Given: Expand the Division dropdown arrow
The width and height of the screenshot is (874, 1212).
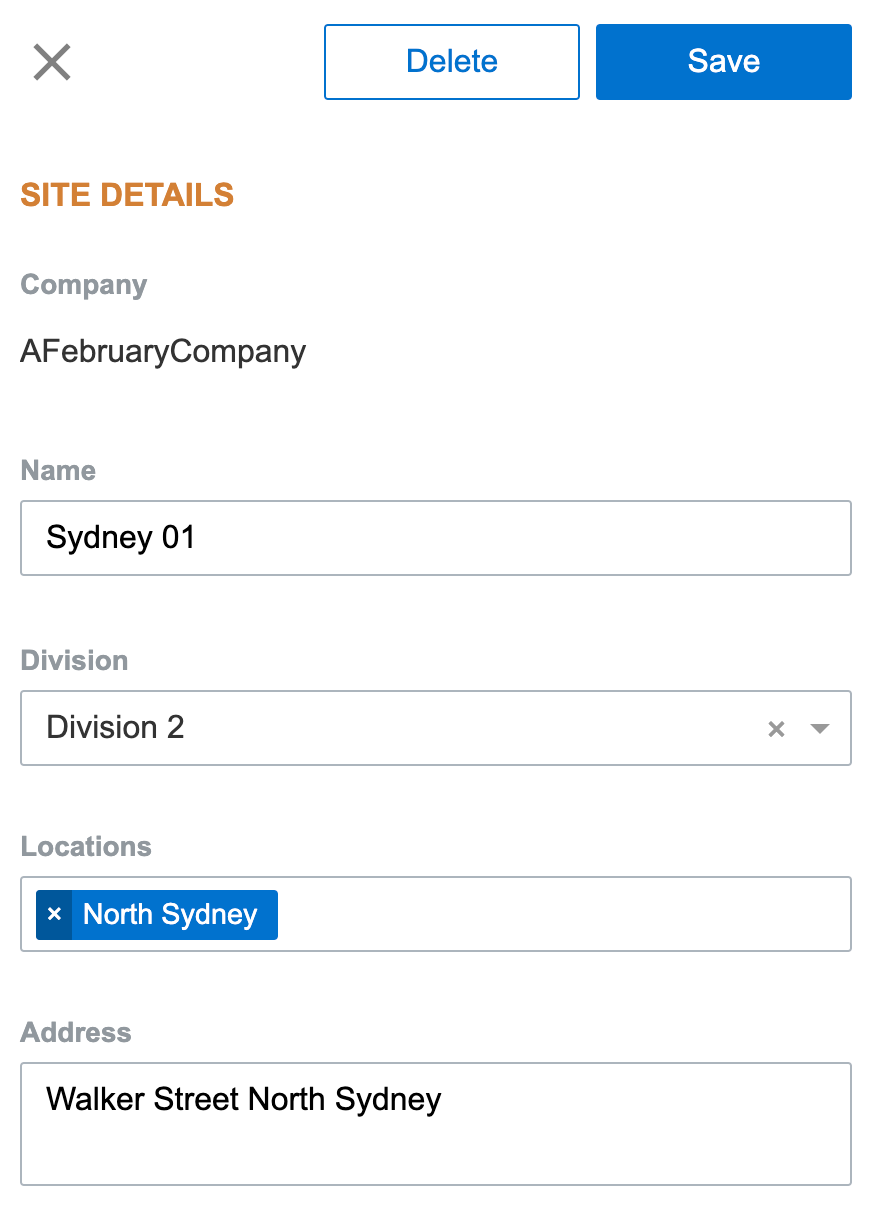Looking at the screenshot, I should point(820,729).
